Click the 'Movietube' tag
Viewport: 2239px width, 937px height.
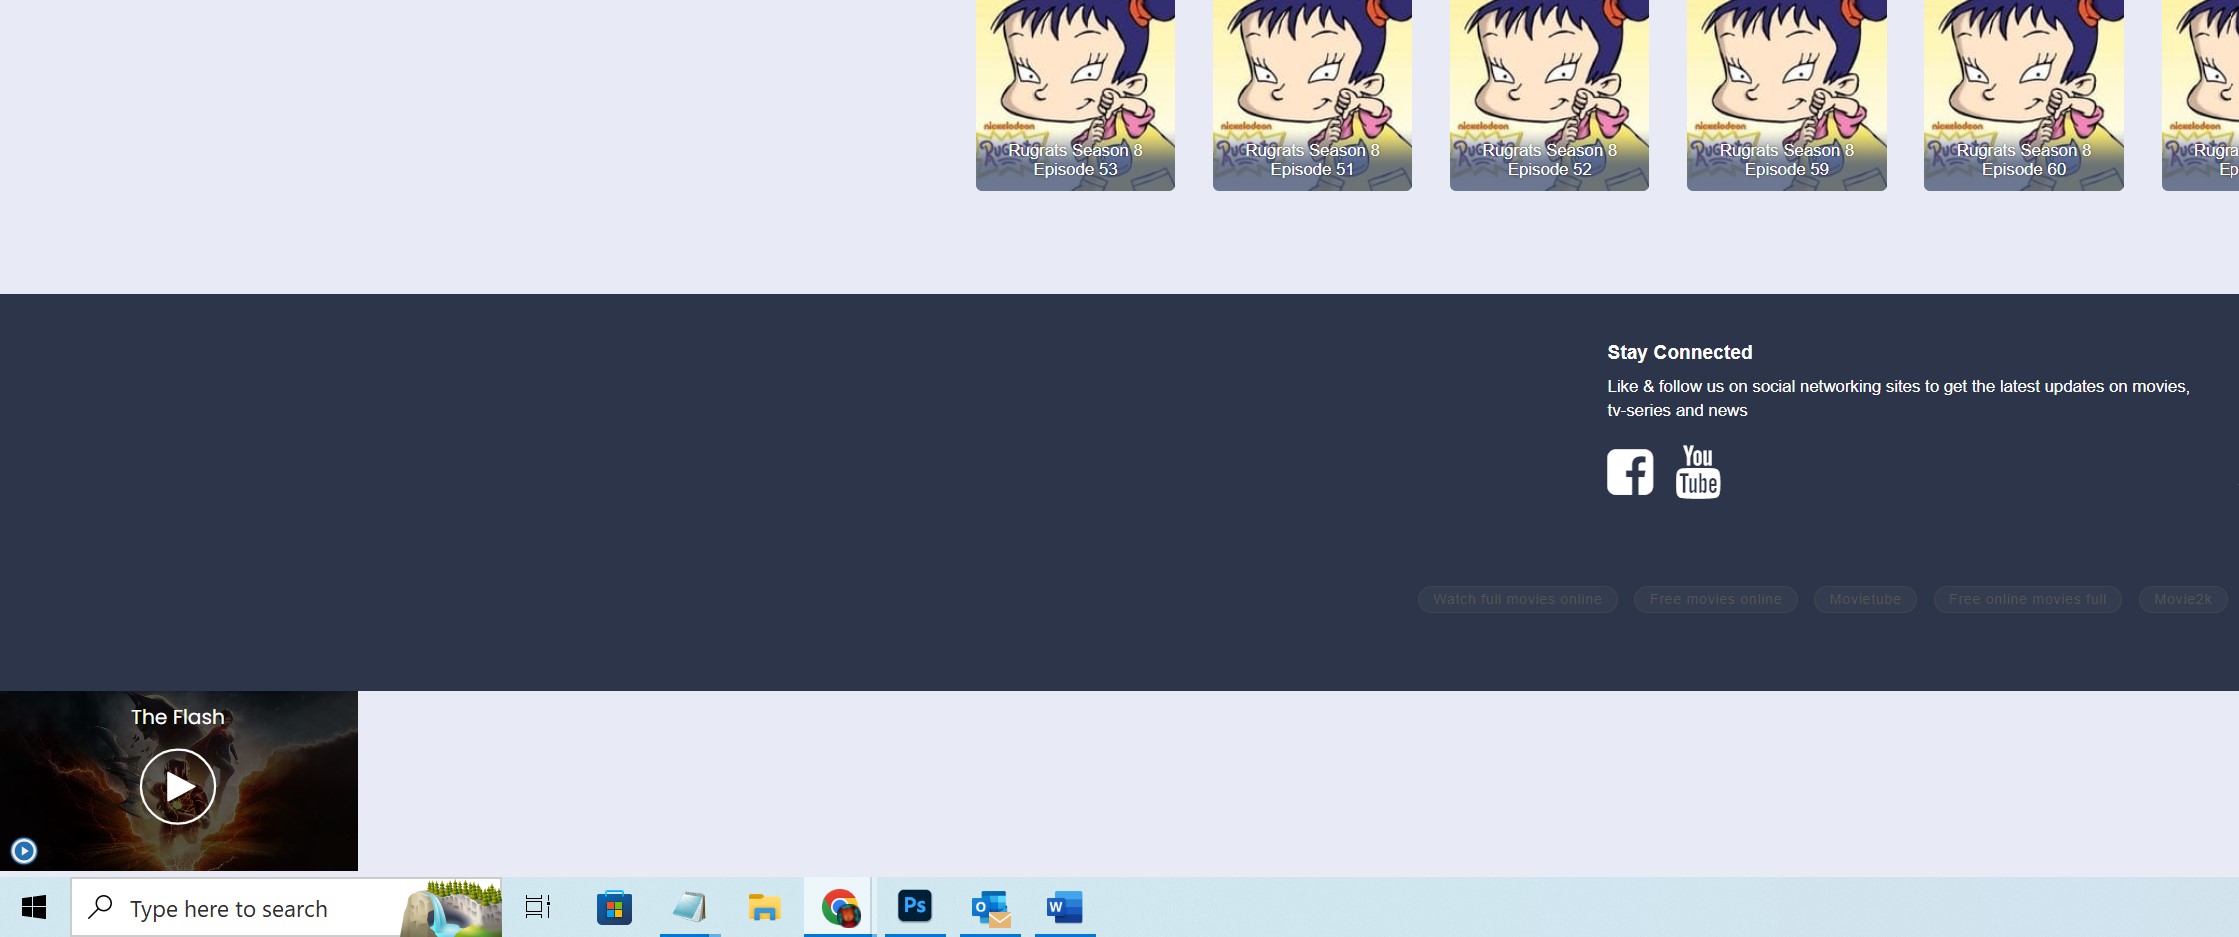click(x=1865, y=599)
